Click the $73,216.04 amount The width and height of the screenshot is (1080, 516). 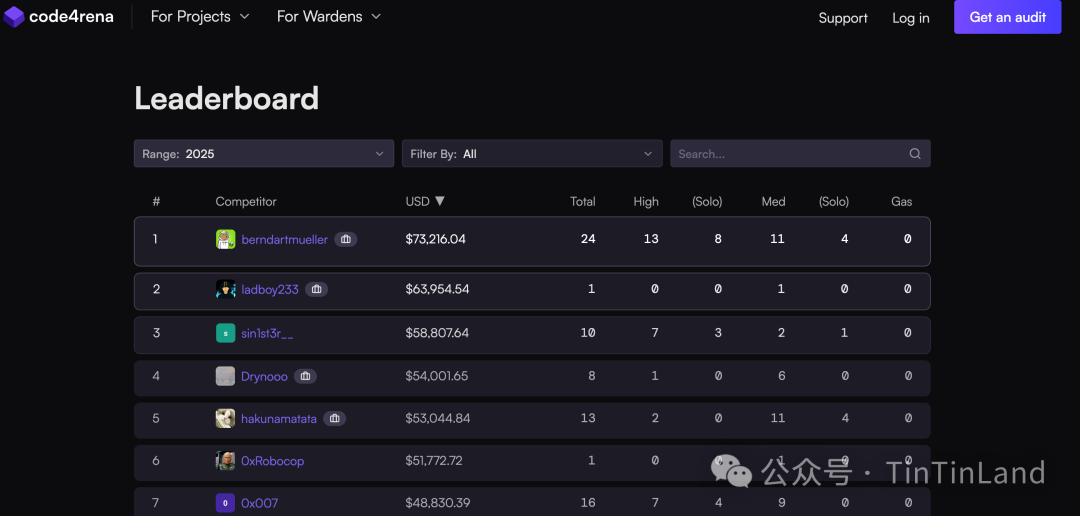click(435, 239)
